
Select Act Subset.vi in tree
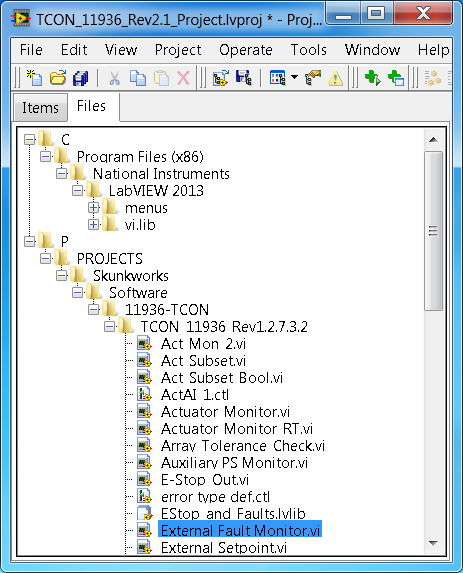pyautogui.click(x=203, y=361)
